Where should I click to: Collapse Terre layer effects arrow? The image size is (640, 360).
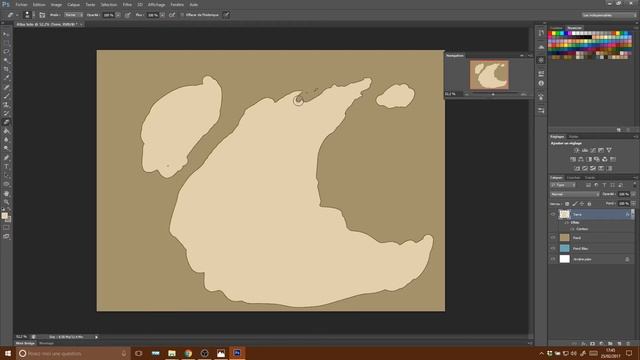pyautogui.click(x=632, y=214)
